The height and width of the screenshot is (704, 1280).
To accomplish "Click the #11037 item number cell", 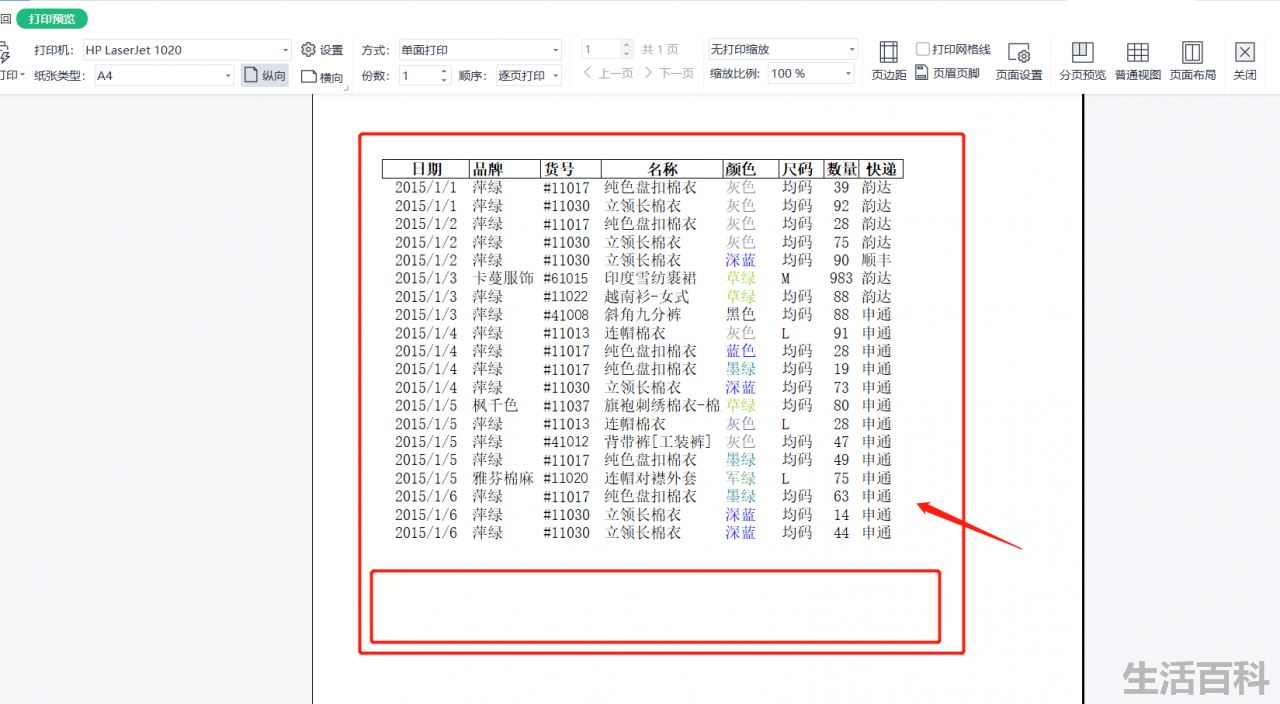I will [x=566, y=405].
